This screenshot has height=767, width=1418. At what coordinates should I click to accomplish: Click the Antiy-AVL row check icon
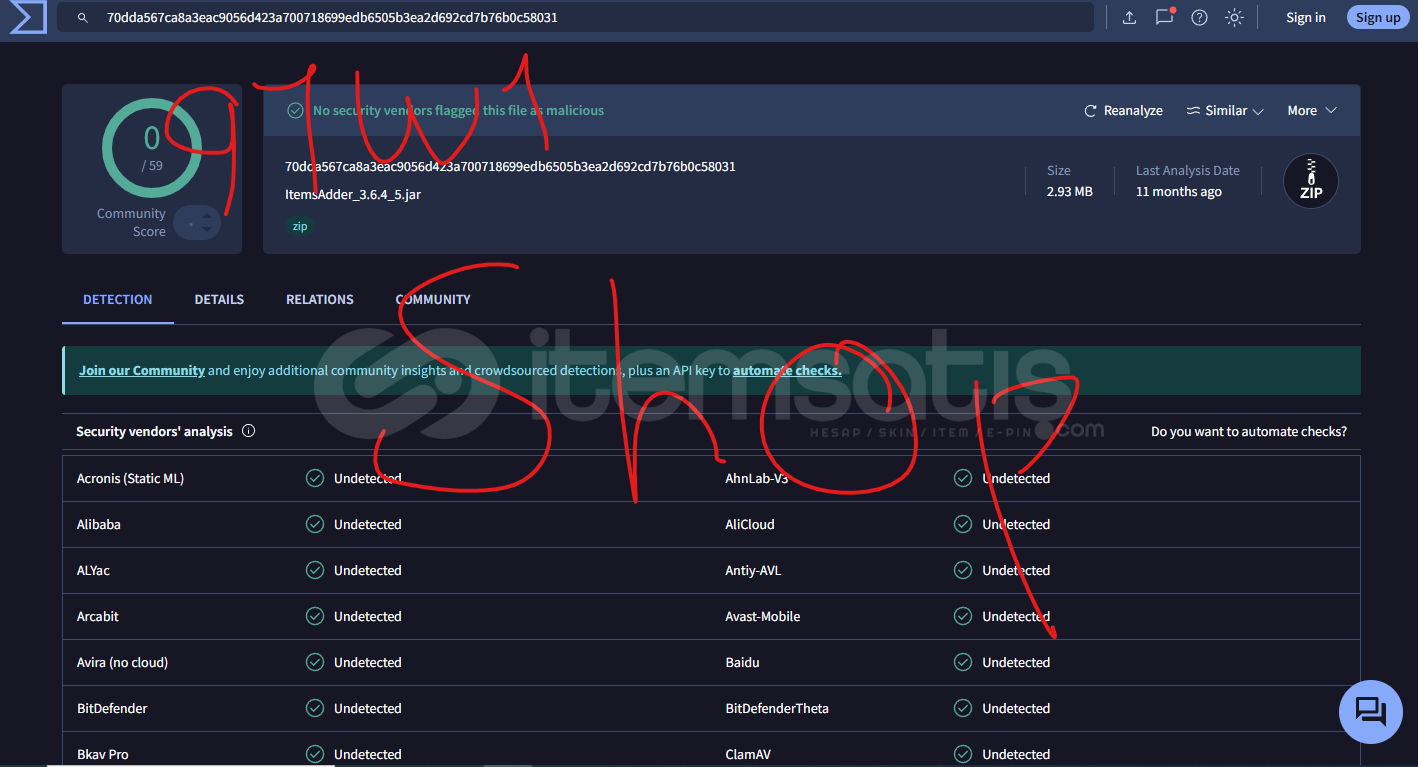[x=963, y=570]
